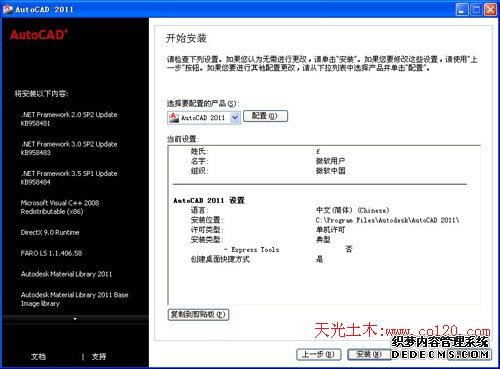Click 复制到剪贴板 copy to clipboard button
The height and width of the screenshot is (369, 500).
[198, 314]
